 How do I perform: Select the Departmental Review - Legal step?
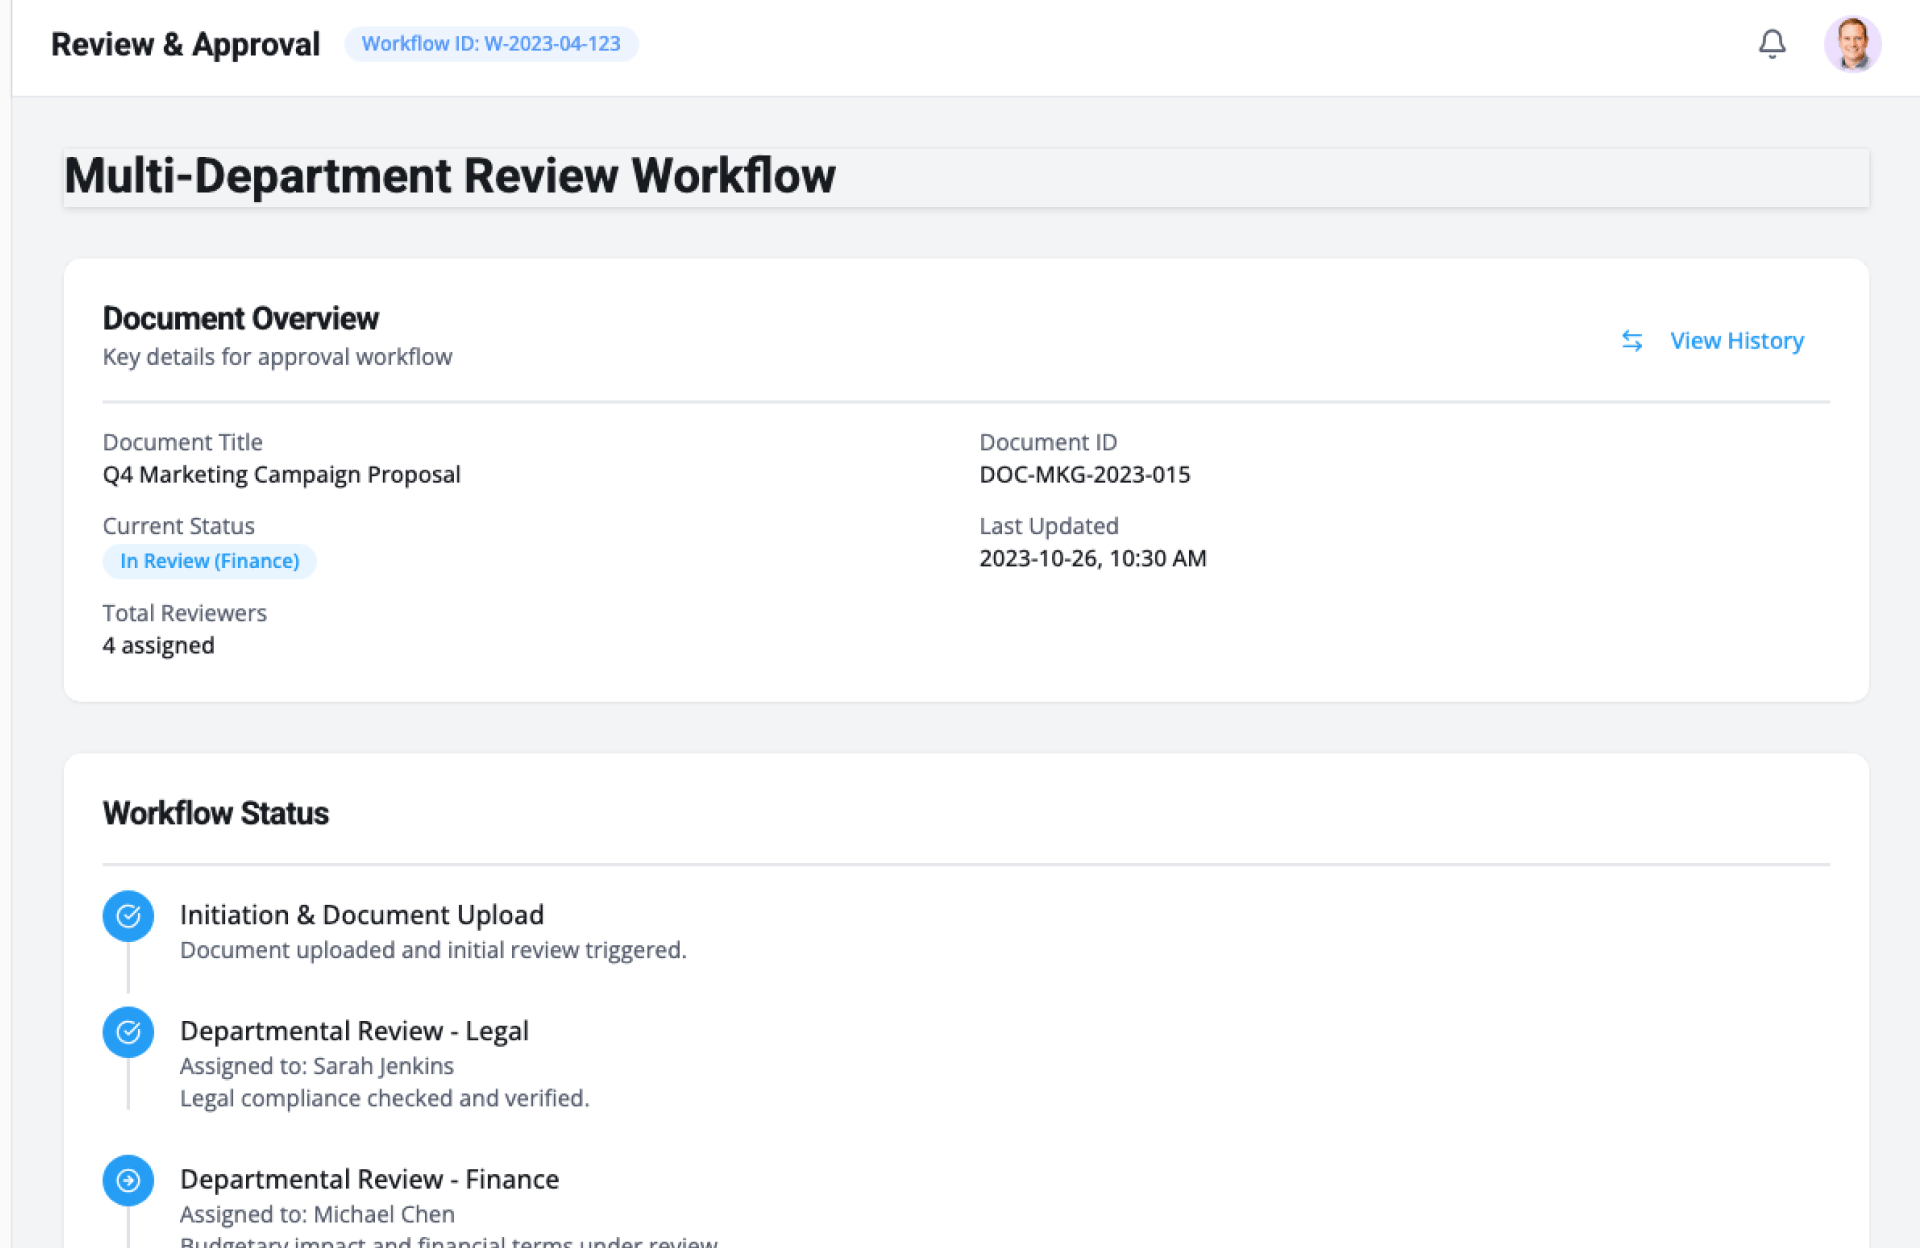354,1031
